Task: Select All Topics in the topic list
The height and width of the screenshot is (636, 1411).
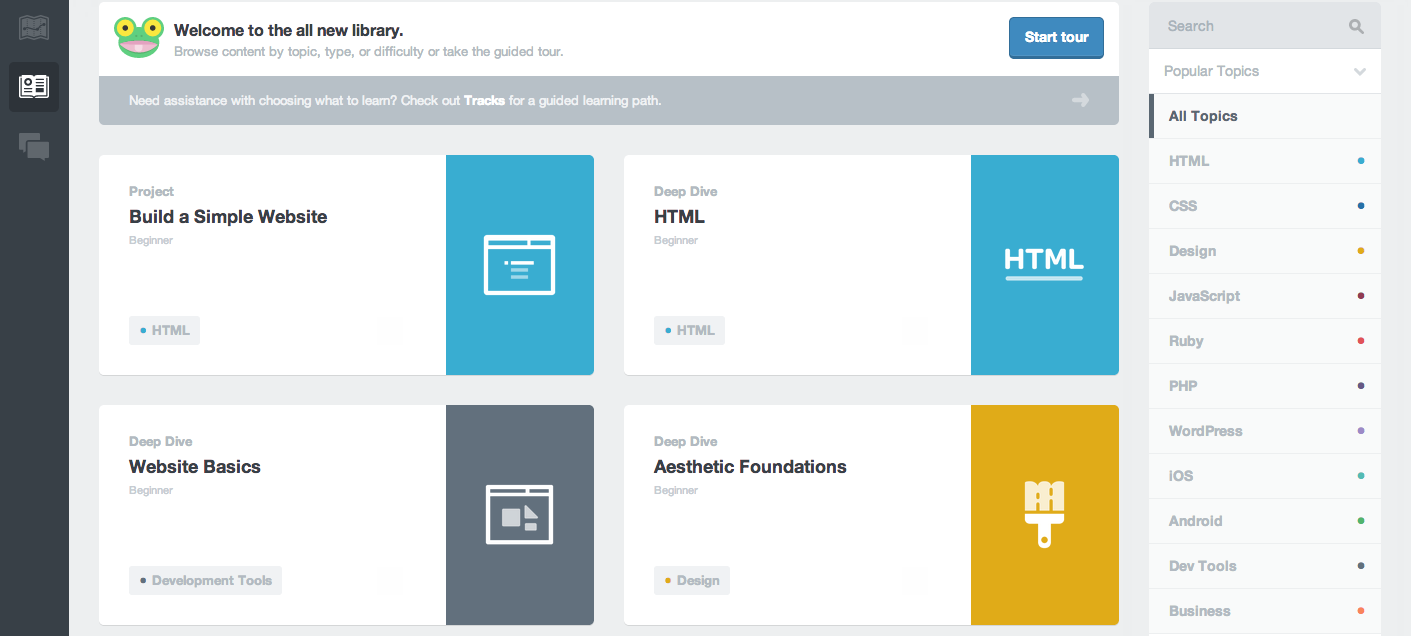Action: point(1203,116)
